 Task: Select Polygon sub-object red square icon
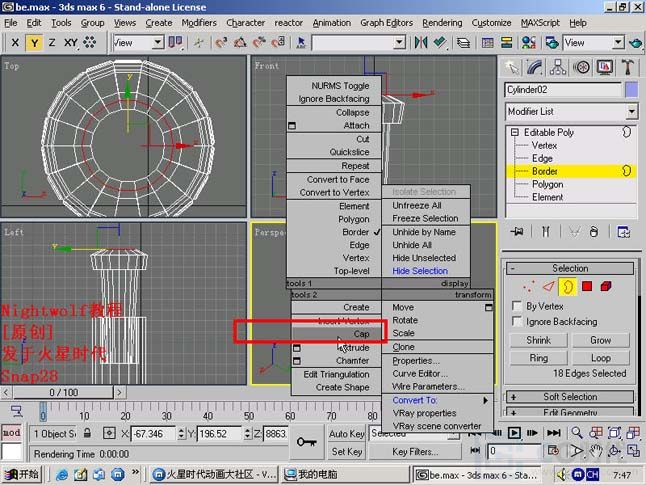[x=587, y=286]
